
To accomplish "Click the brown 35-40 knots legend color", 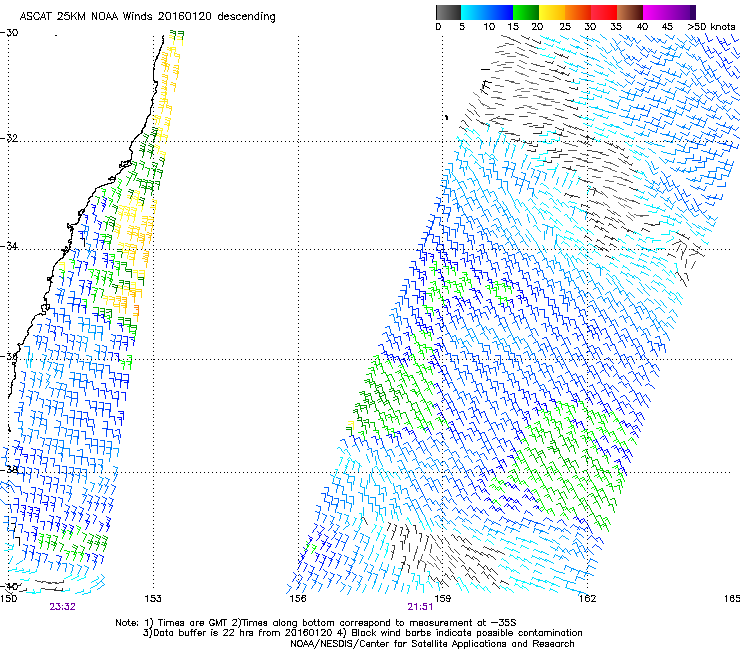I will coord(630,12).
